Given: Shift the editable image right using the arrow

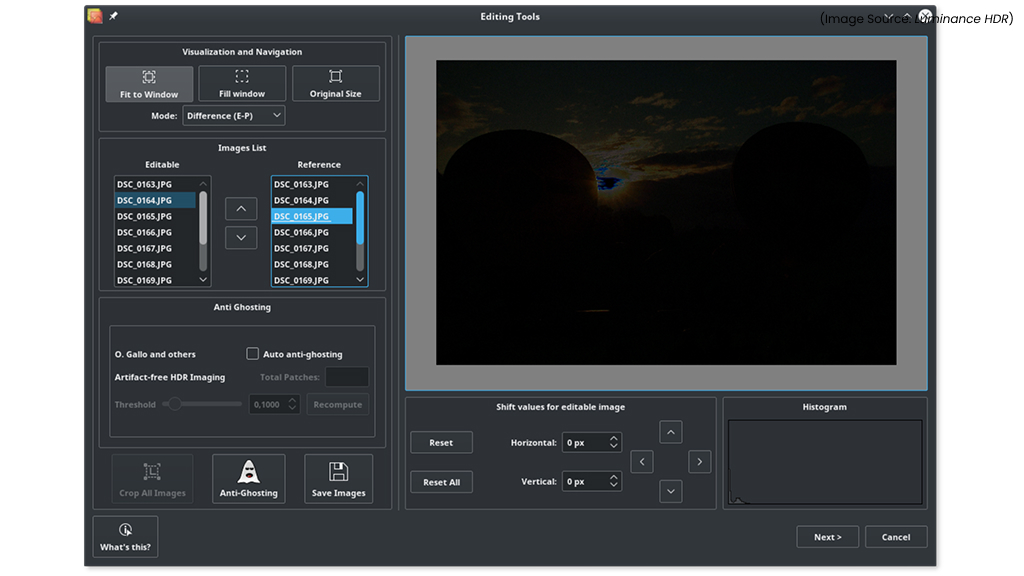Looking at the screenshot, I should [x=699, y=461].
